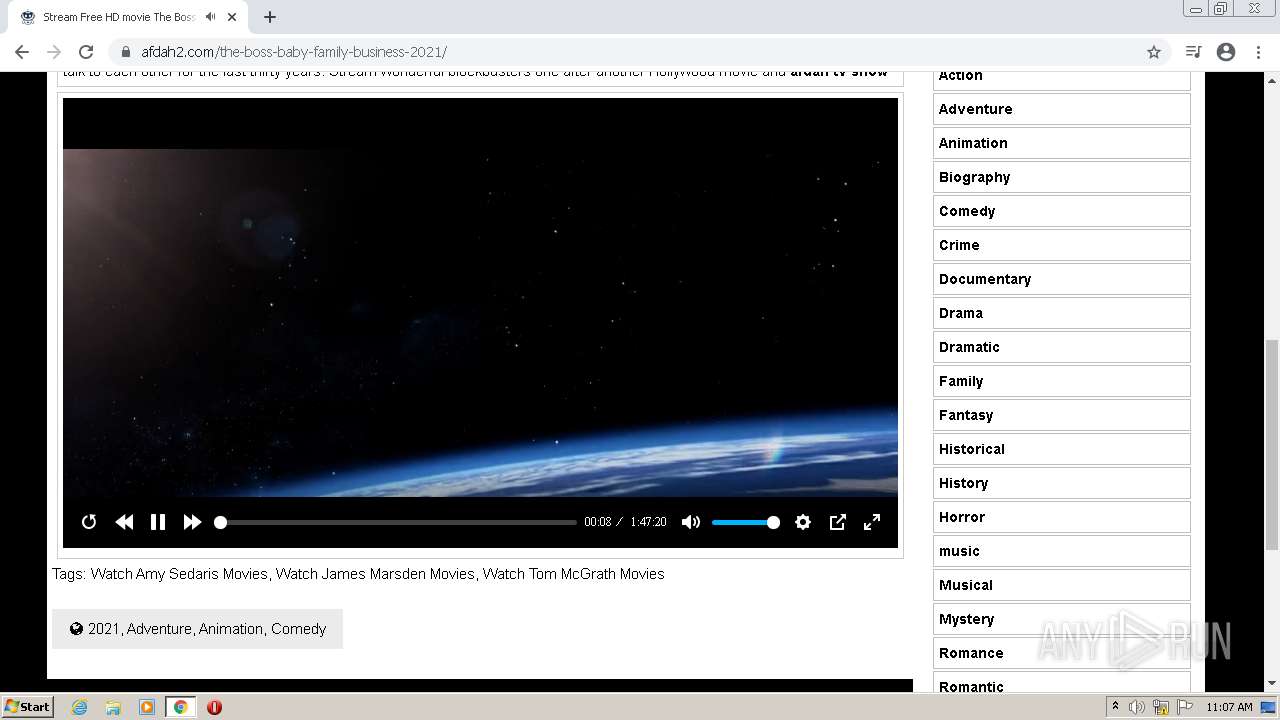1280x720 pixels.
Task: Mute the video player speaker icon
Action: pos(691,522)
